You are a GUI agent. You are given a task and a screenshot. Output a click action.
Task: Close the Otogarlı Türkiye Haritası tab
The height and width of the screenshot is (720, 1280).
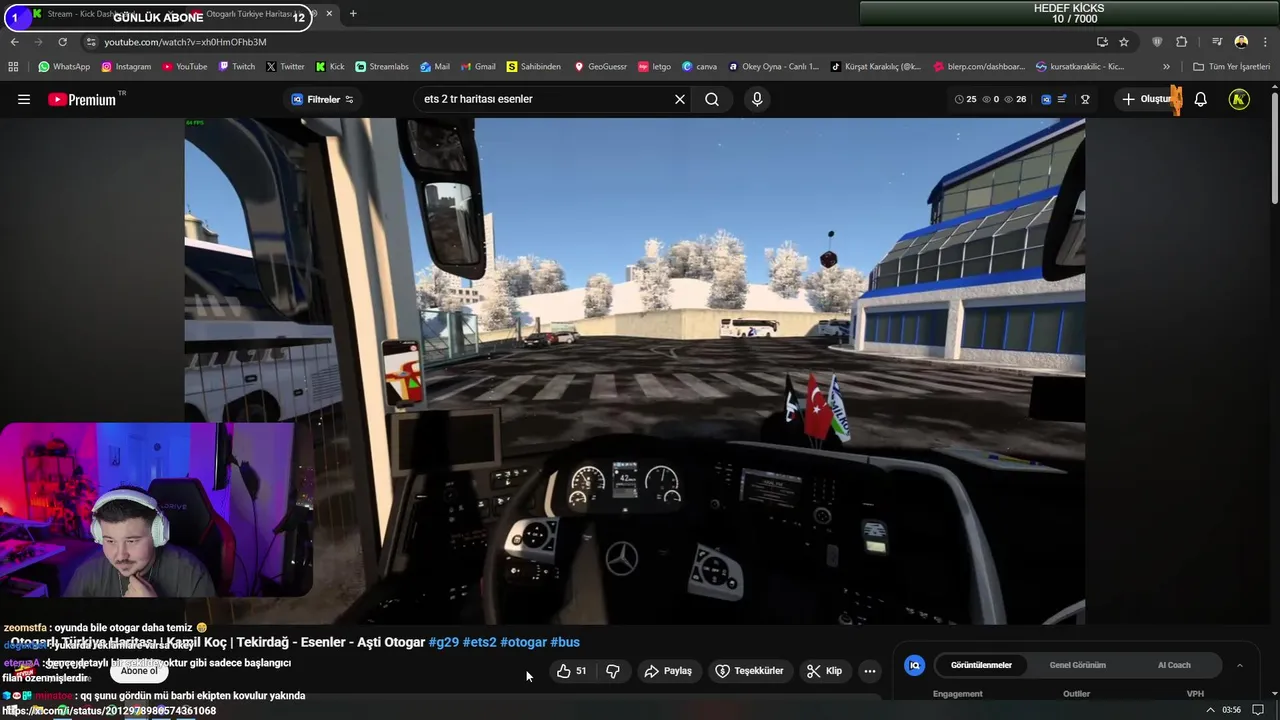[329, 14]
